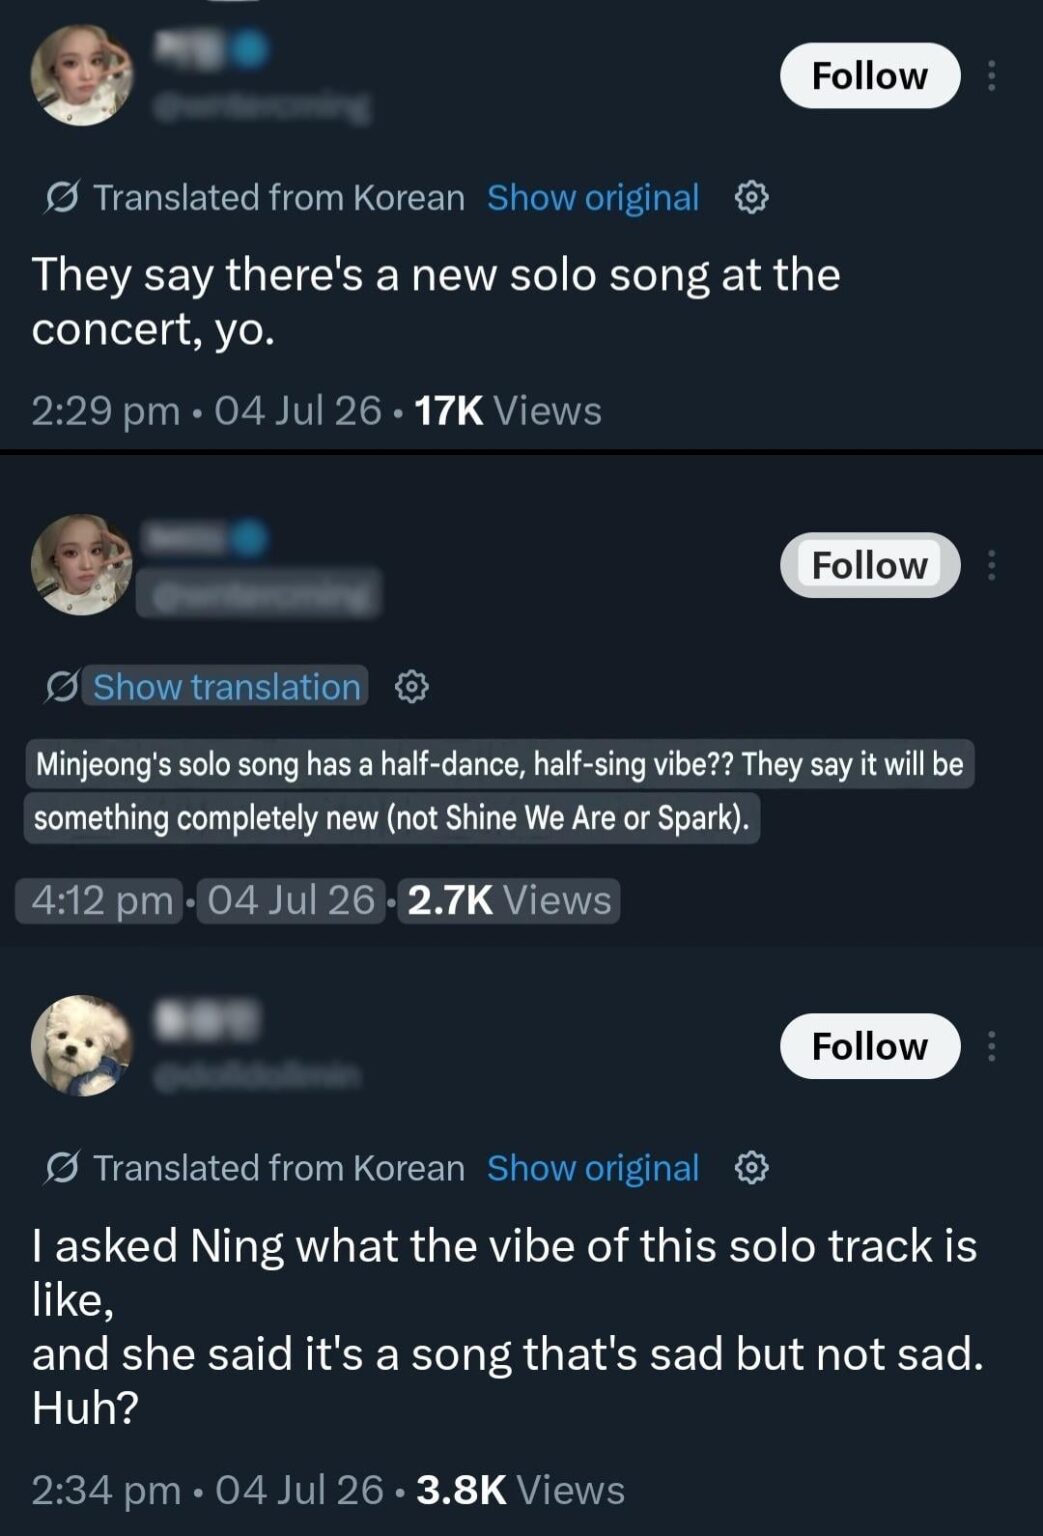Viewport: 1043px width, 1536px height.
Task: Show translation of the second post
Action: [226, 687]
